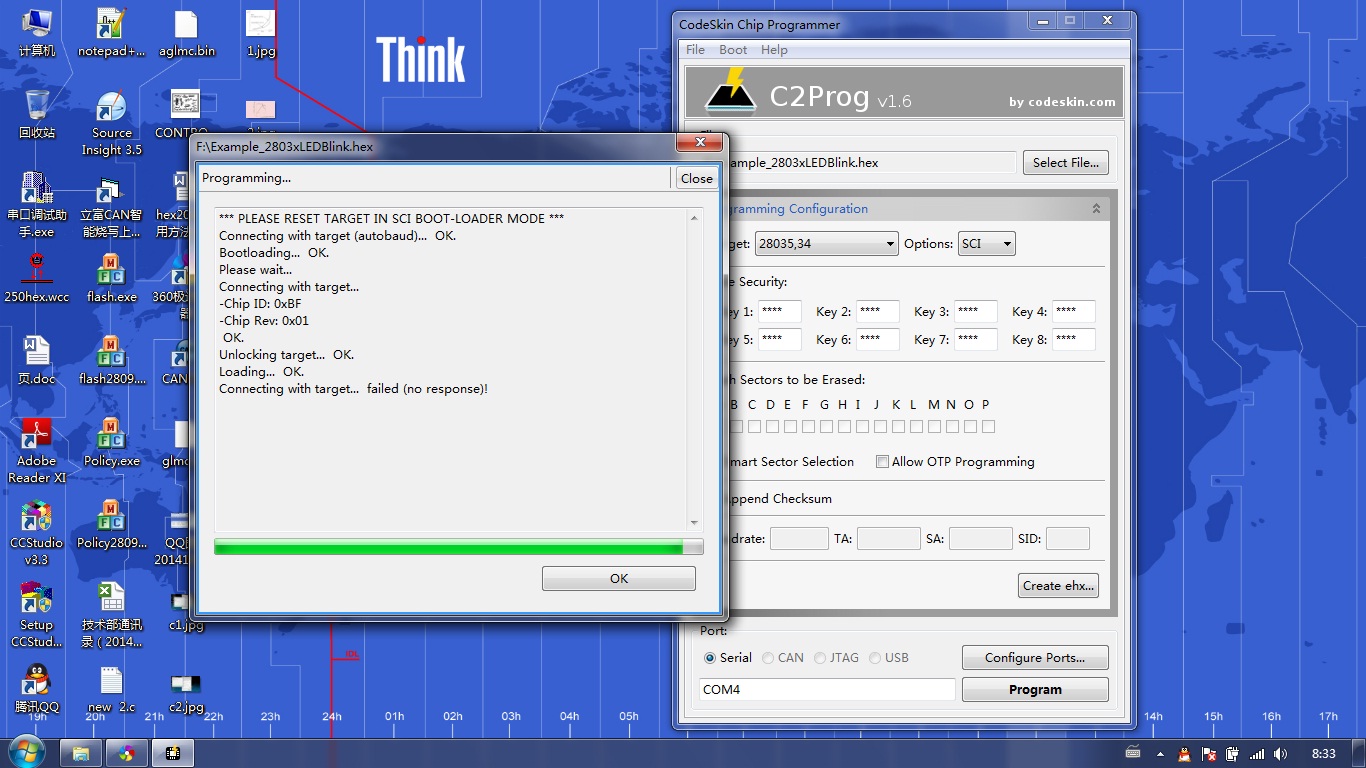The image size is (1366, 768).
Task: Select the 页.doc document icon
Action: 37,360
